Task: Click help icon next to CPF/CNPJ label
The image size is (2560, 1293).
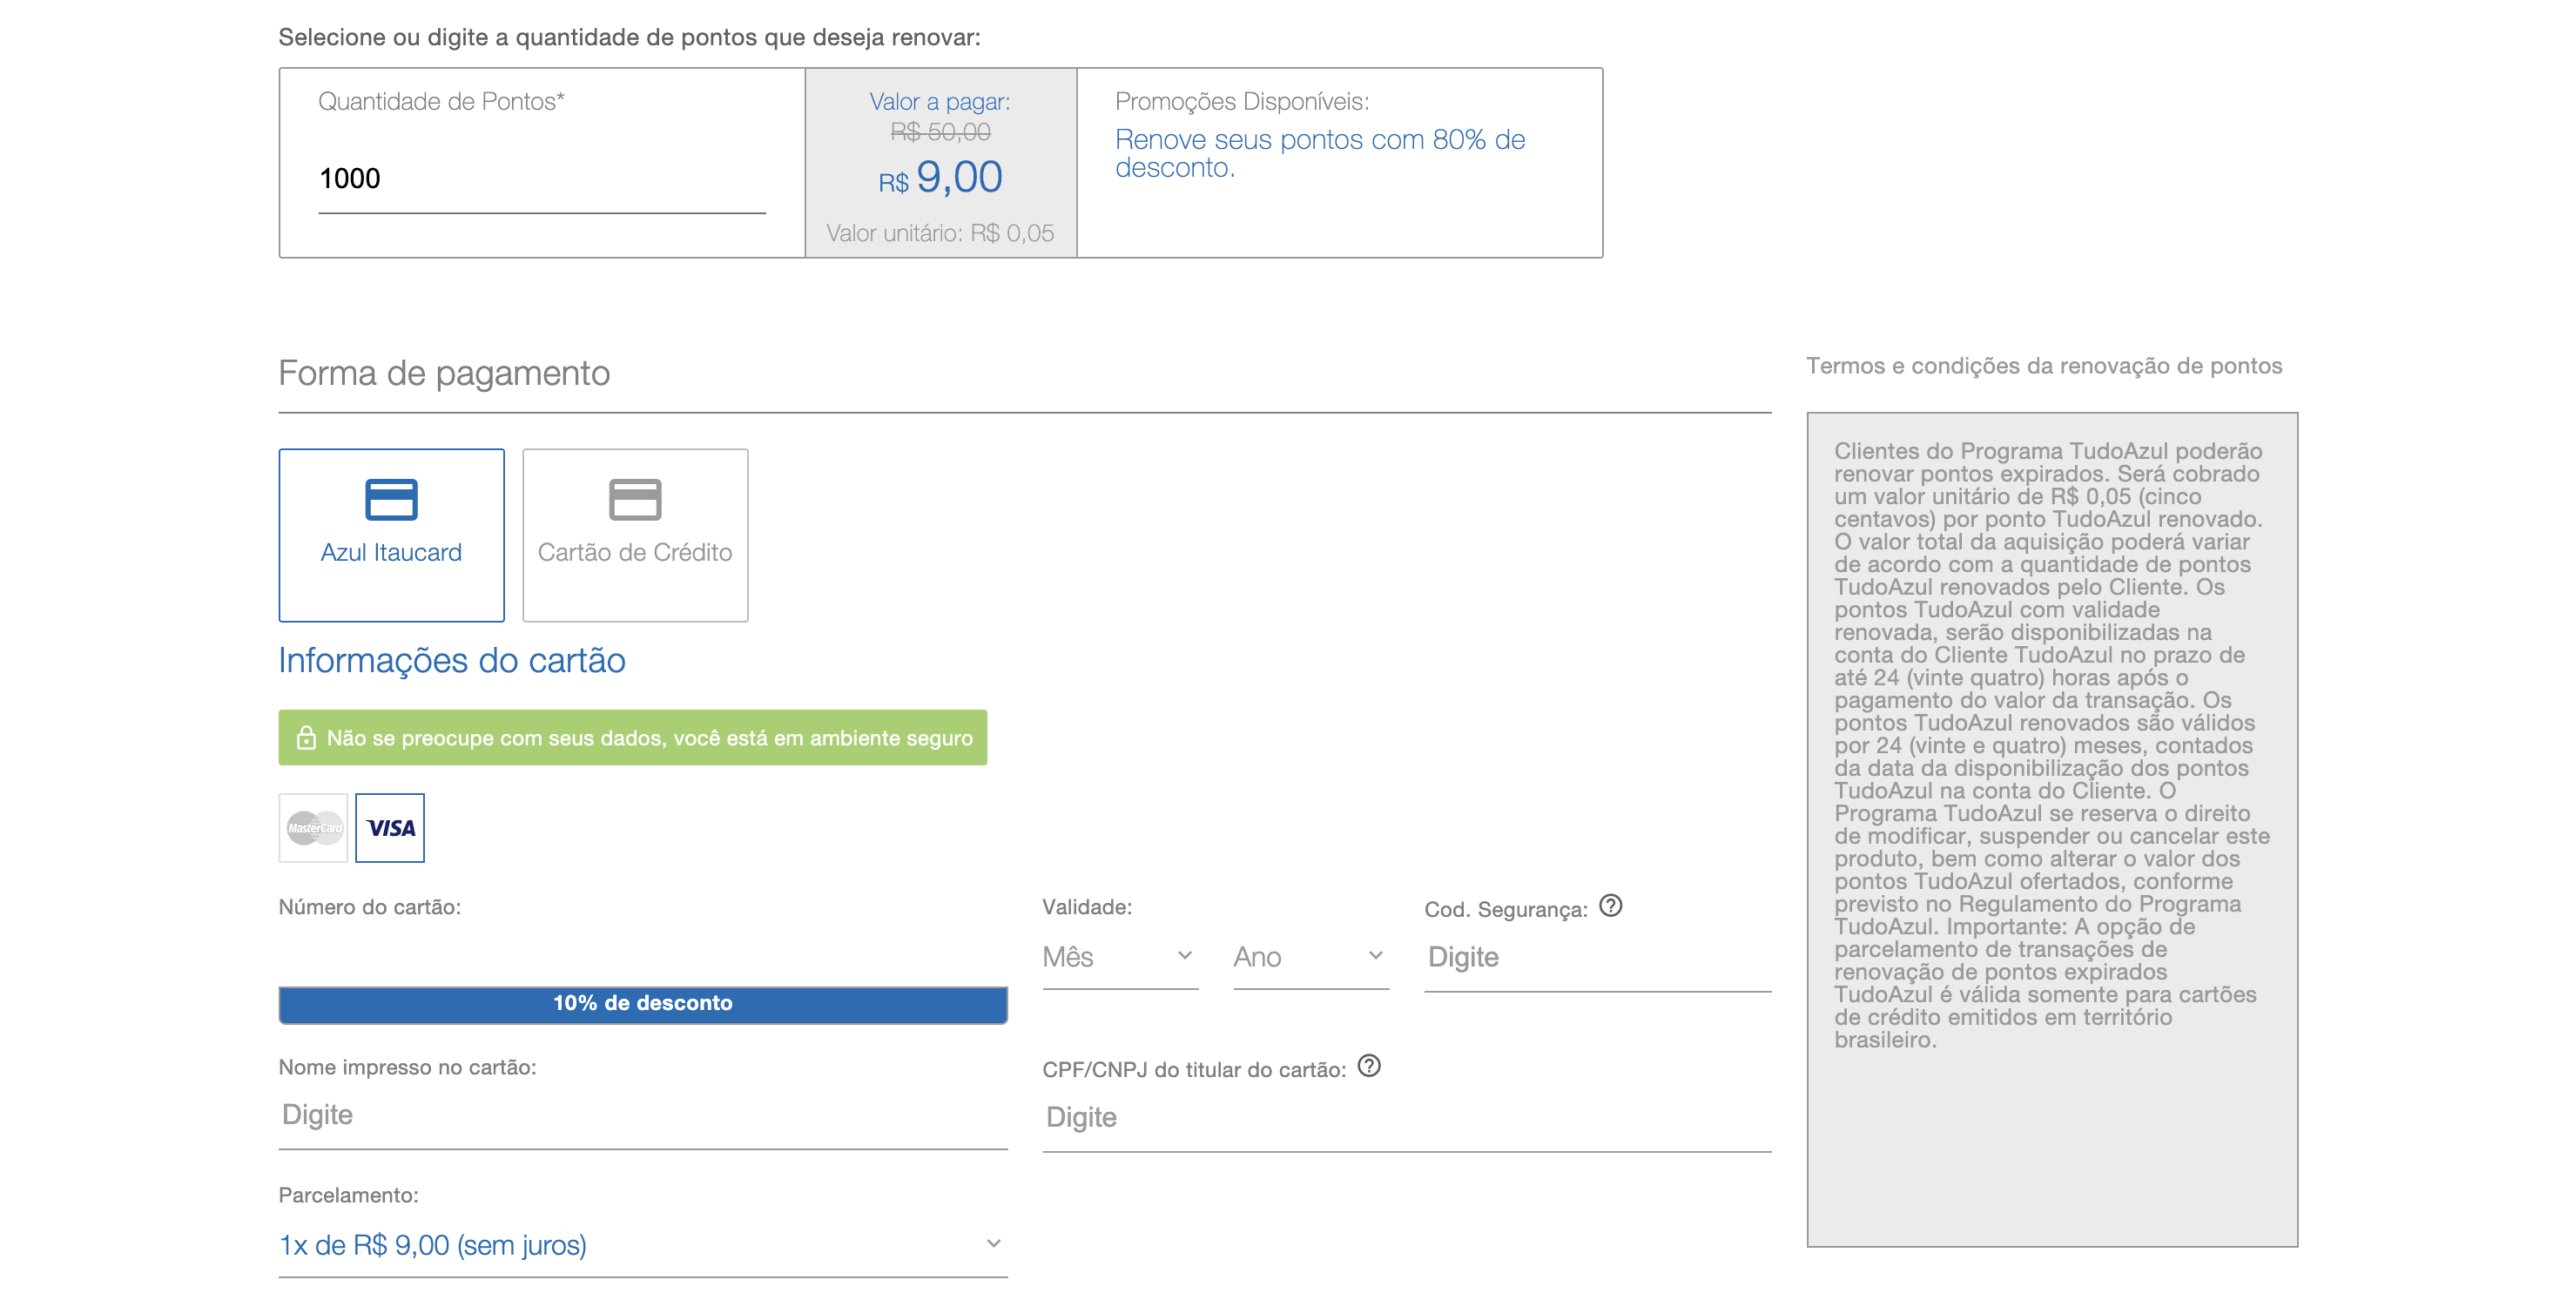Action: 1369,1066
